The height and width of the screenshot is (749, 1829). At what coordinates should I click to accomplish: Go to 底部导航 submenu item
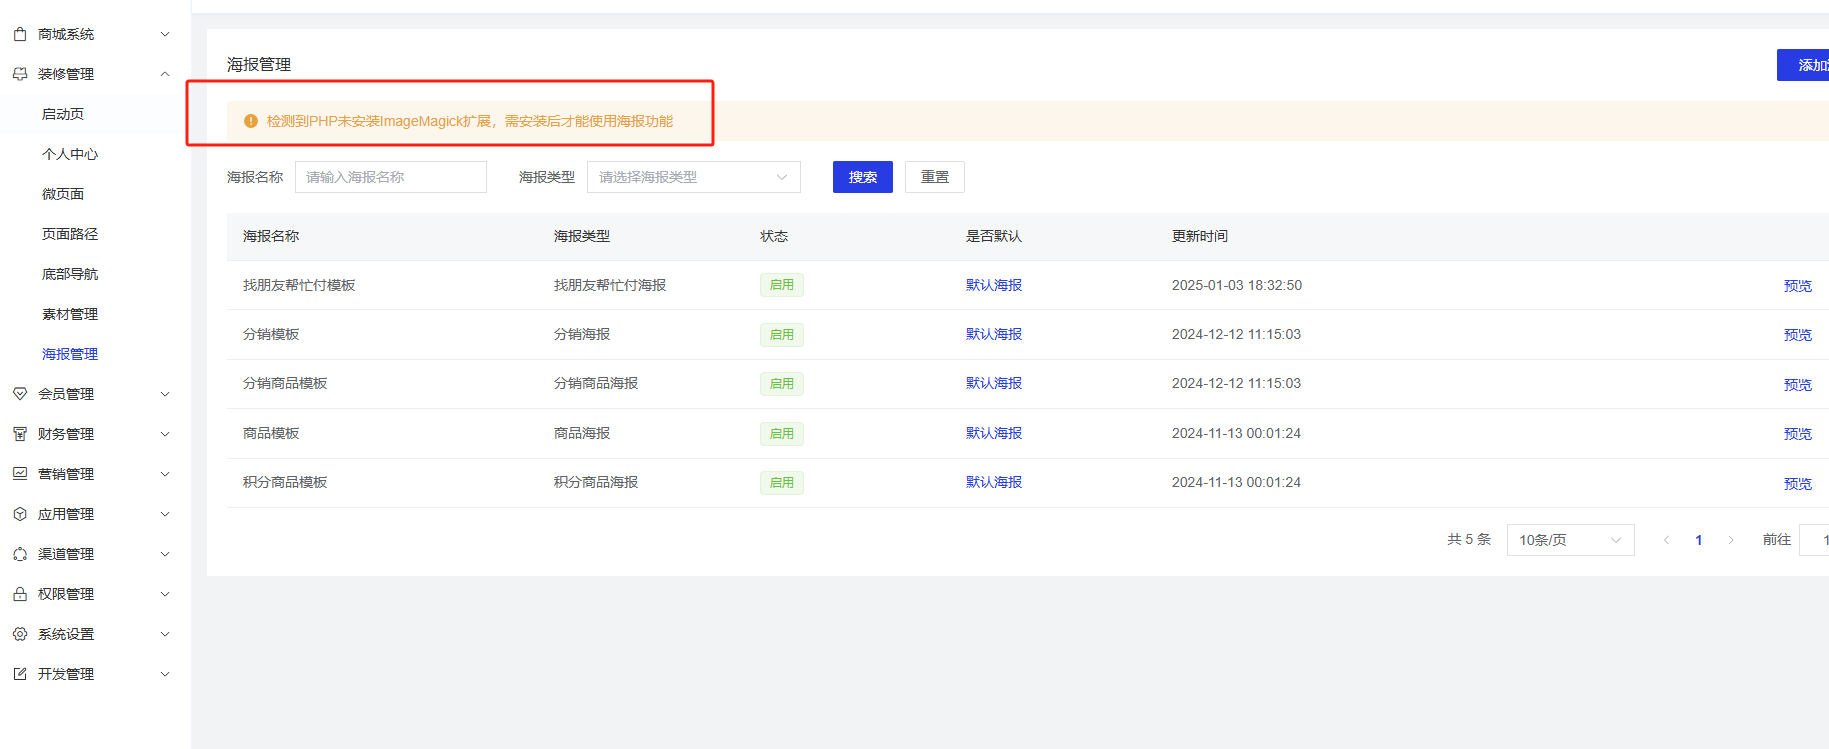tap(70, 274)
